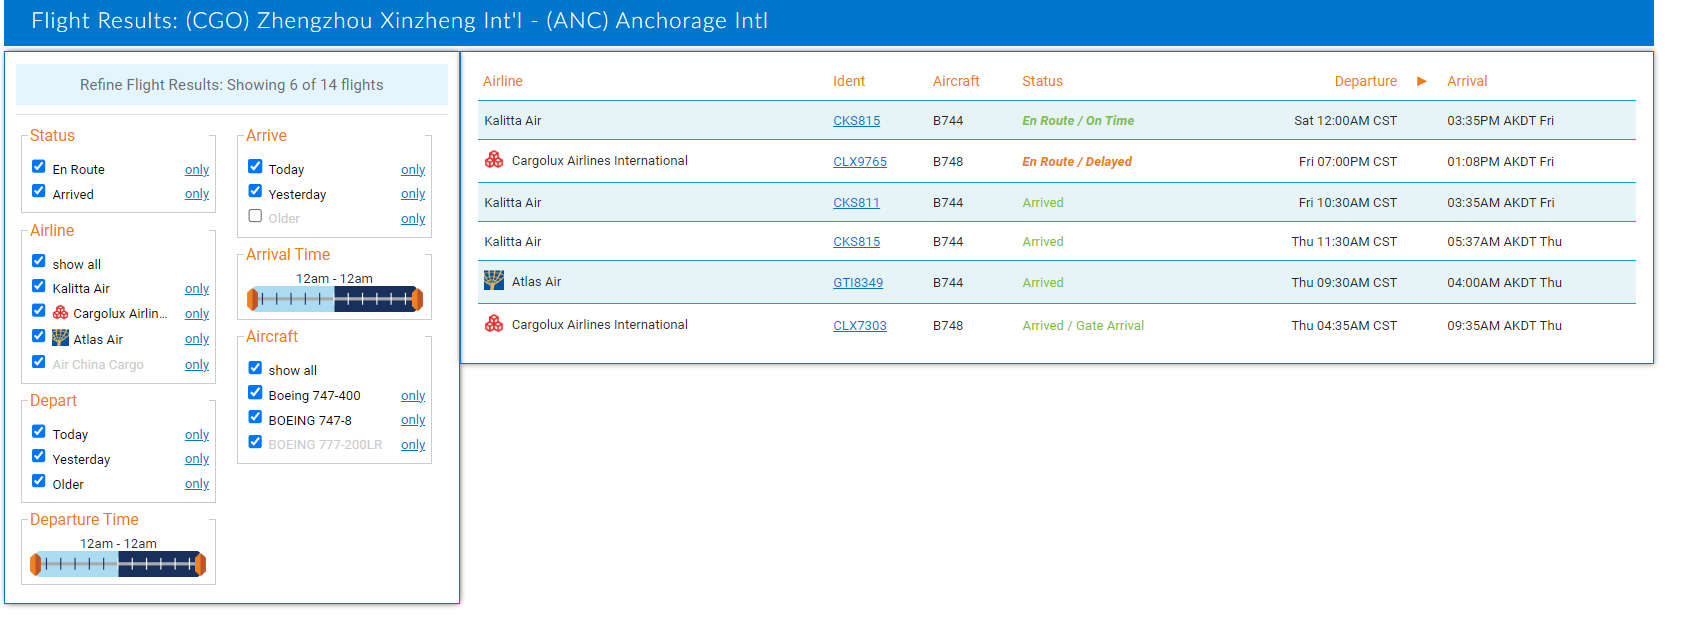
Task: Click the En Route / Delayed status text
Action: click(x=1077, y=162)
